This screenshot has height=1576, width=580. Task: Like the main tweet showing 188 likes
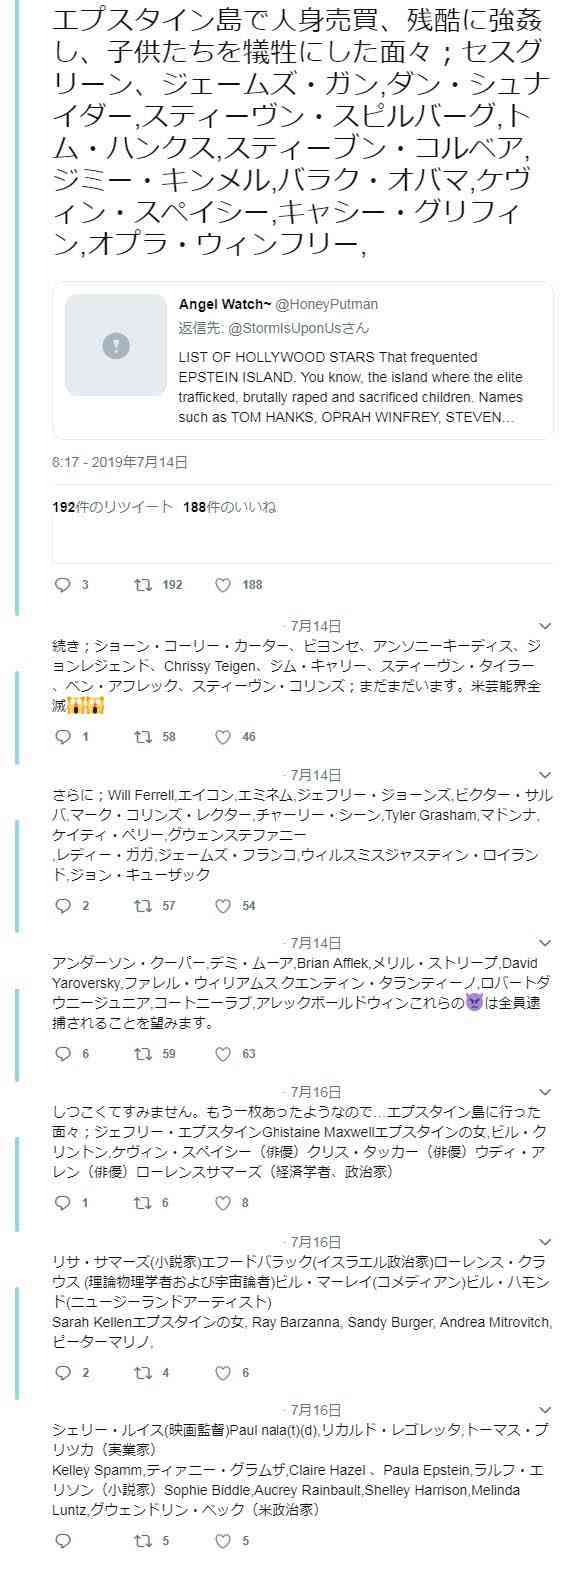pos(223,585)
